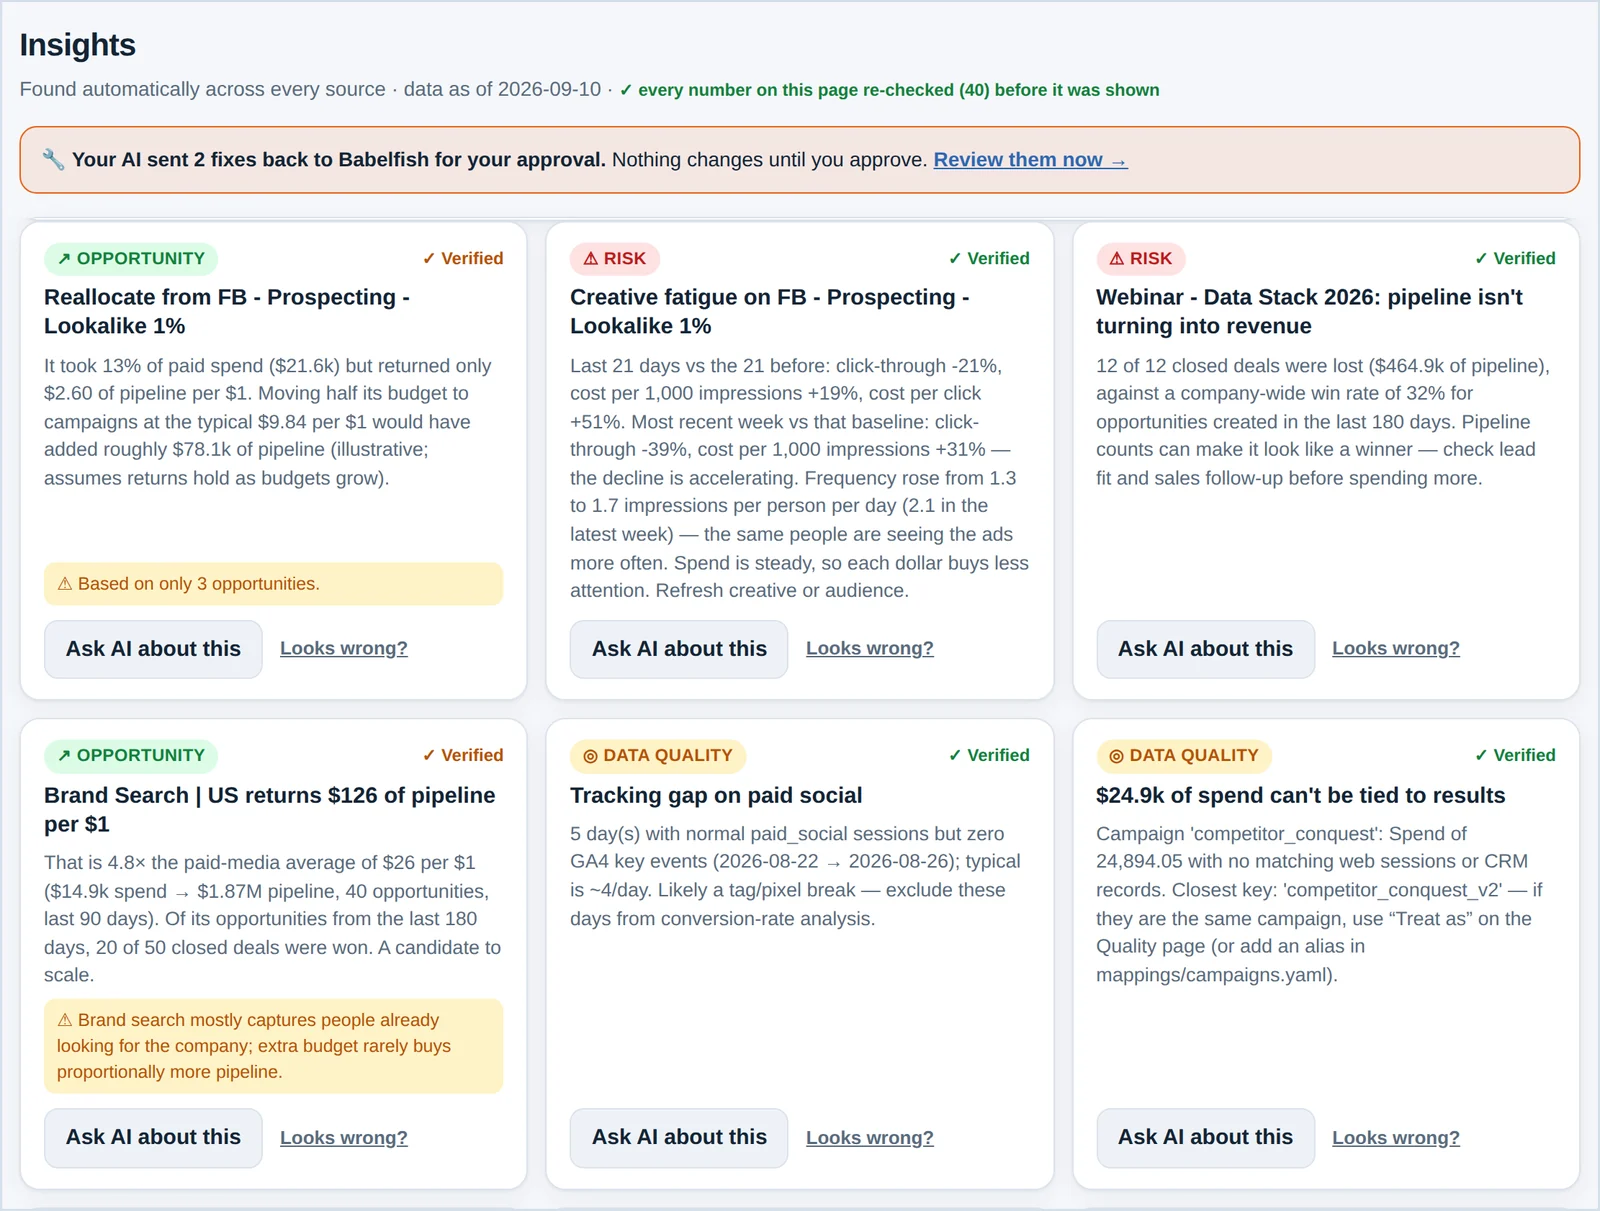Click the DATA QUALITY badge on $24.9k spend card

click(x=1184, y=755)
